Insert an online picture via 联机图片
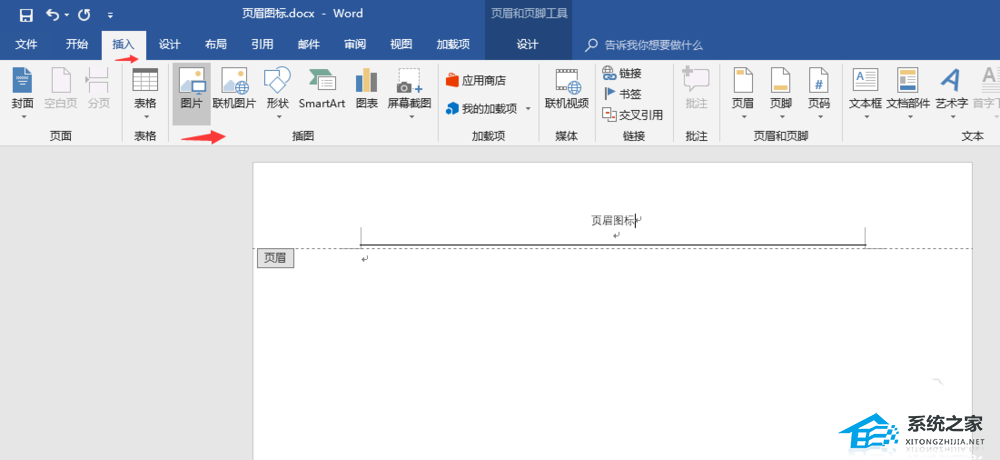Image resolution: width=1000 pixels, height=460 pixels. pos(234,88)
